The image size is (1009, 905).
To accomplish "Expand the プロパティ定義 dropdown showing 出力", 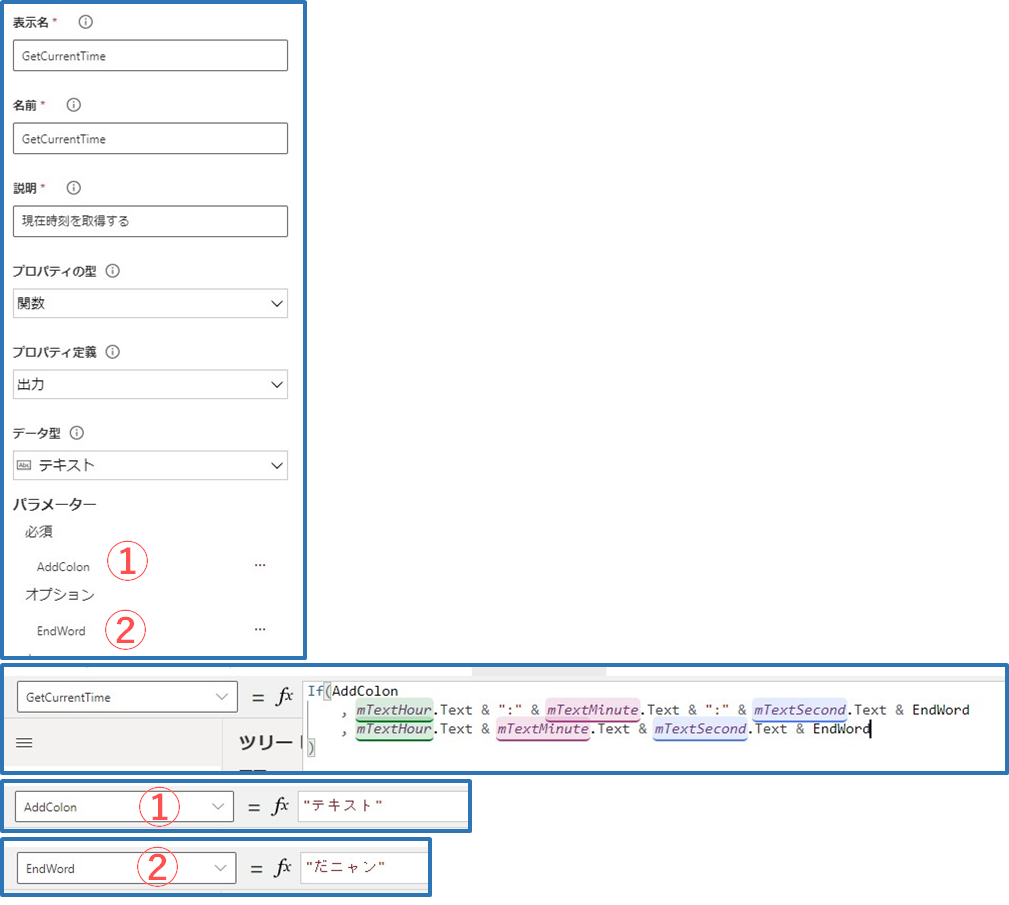I will 150,385.
